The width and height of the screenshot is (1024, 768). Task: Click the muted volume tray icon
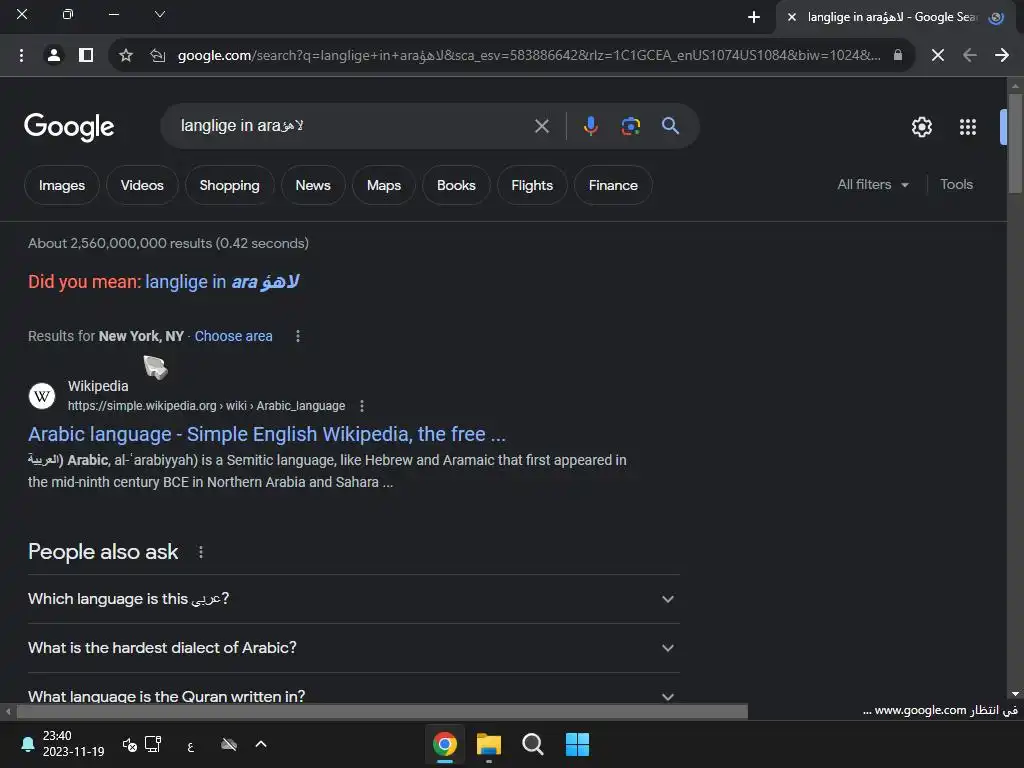coord(129,744)
